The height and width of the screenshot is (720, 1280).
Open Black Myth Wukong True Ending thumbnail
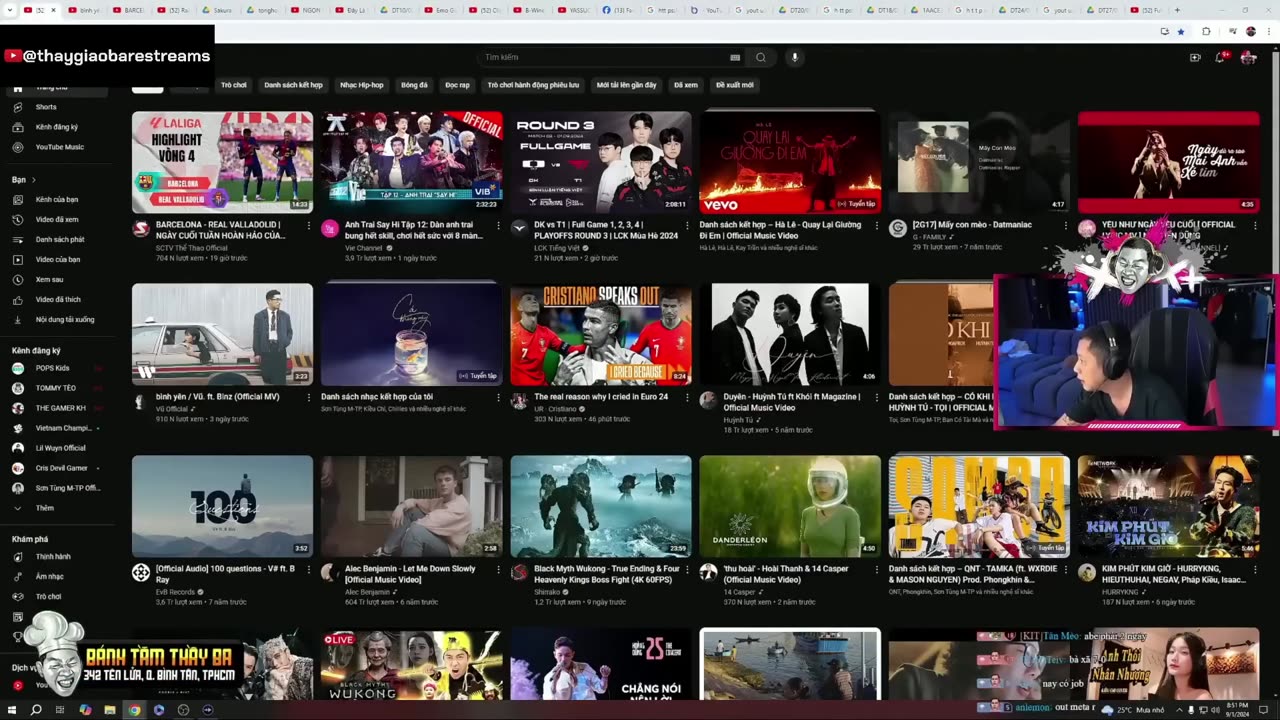(x=601, y=506)
